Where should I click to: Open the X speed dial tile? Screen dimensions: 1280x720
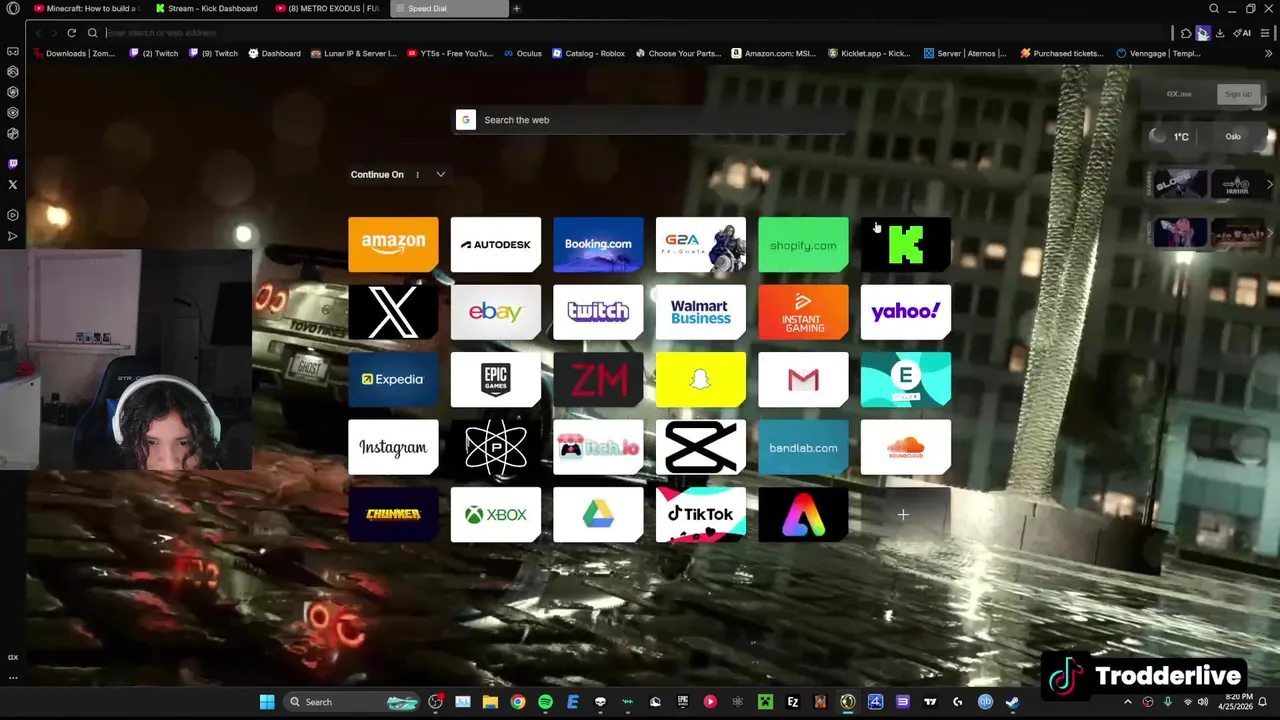click(x=393, y=312)
